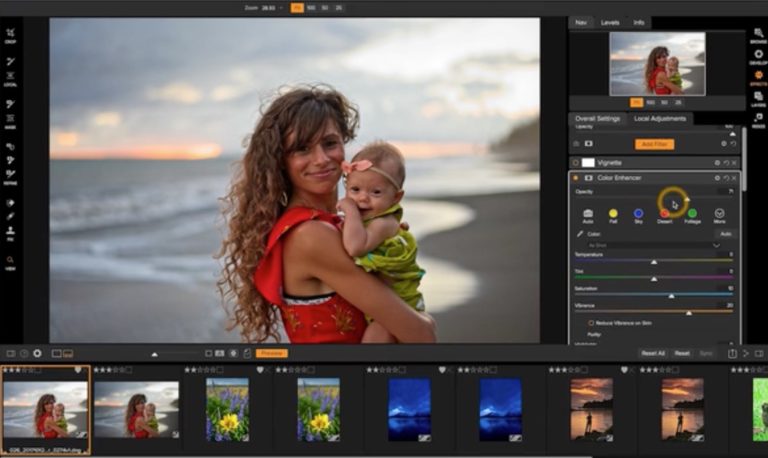Toggle the filmstrip view icon

(68, 353)
